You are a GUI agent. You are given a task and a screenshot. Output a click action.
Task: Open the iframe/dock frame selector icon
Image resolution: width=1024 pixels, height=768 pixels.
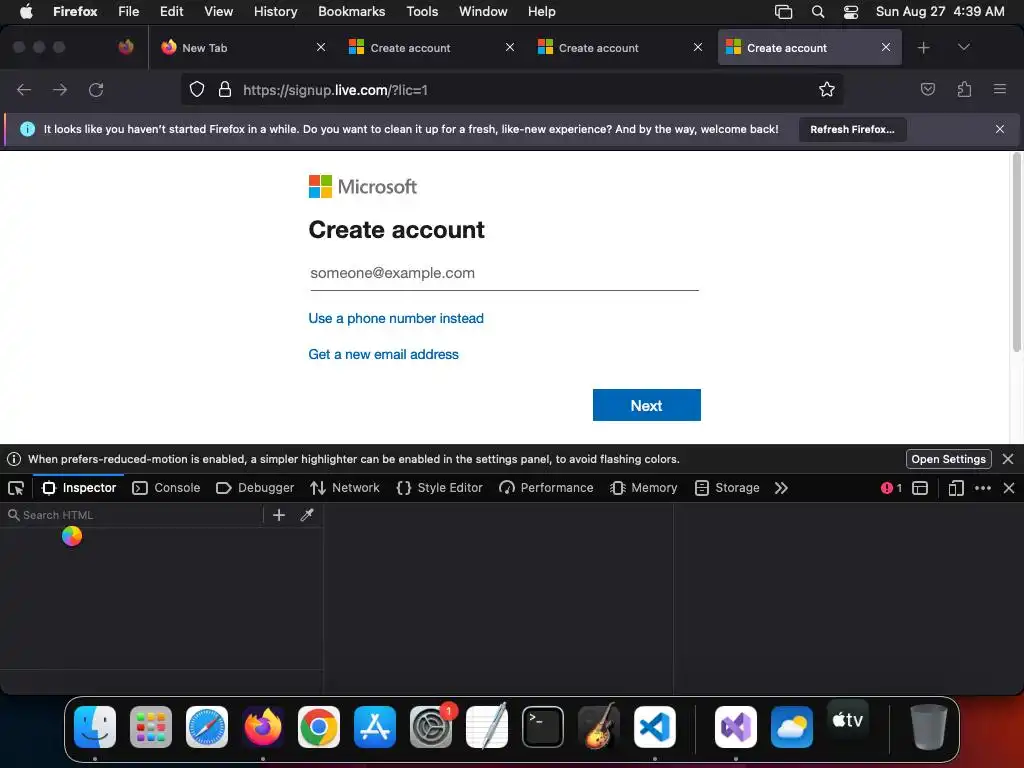[920, 488]
